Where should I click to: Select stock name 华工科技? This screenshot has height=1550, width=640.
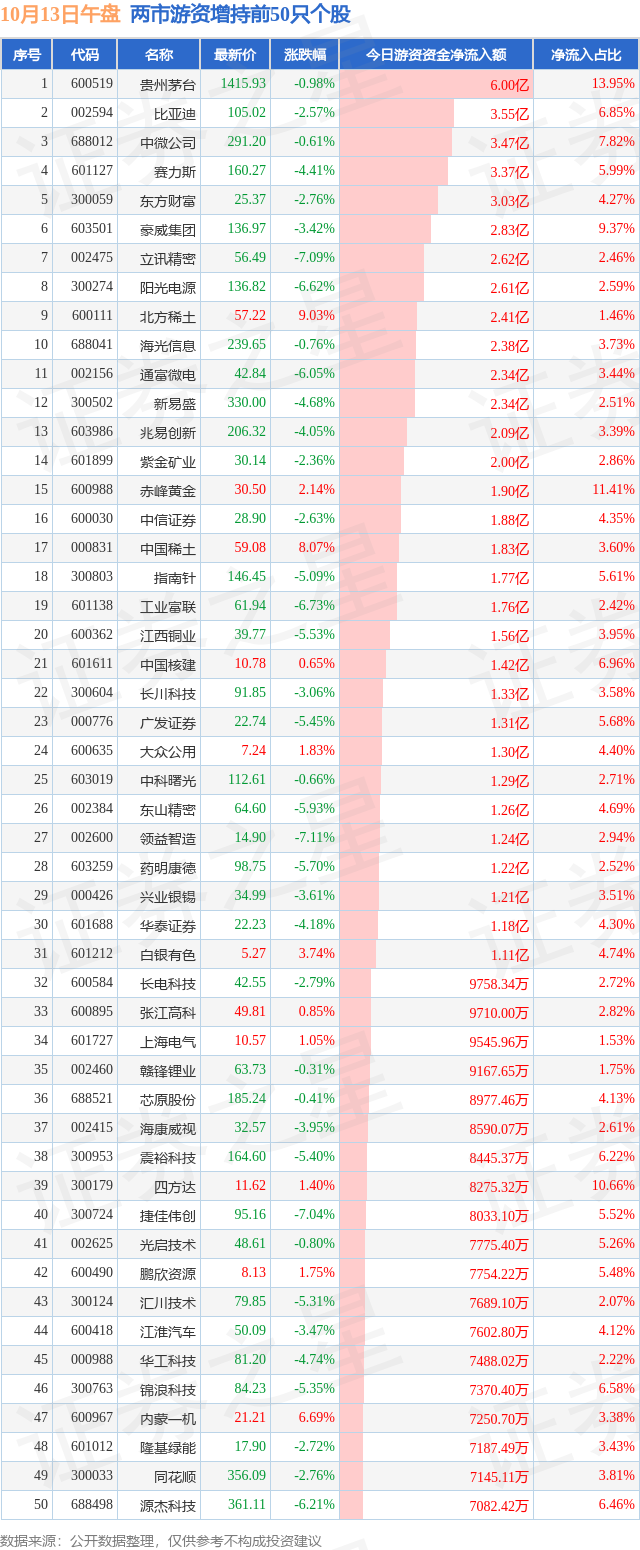168,1360
